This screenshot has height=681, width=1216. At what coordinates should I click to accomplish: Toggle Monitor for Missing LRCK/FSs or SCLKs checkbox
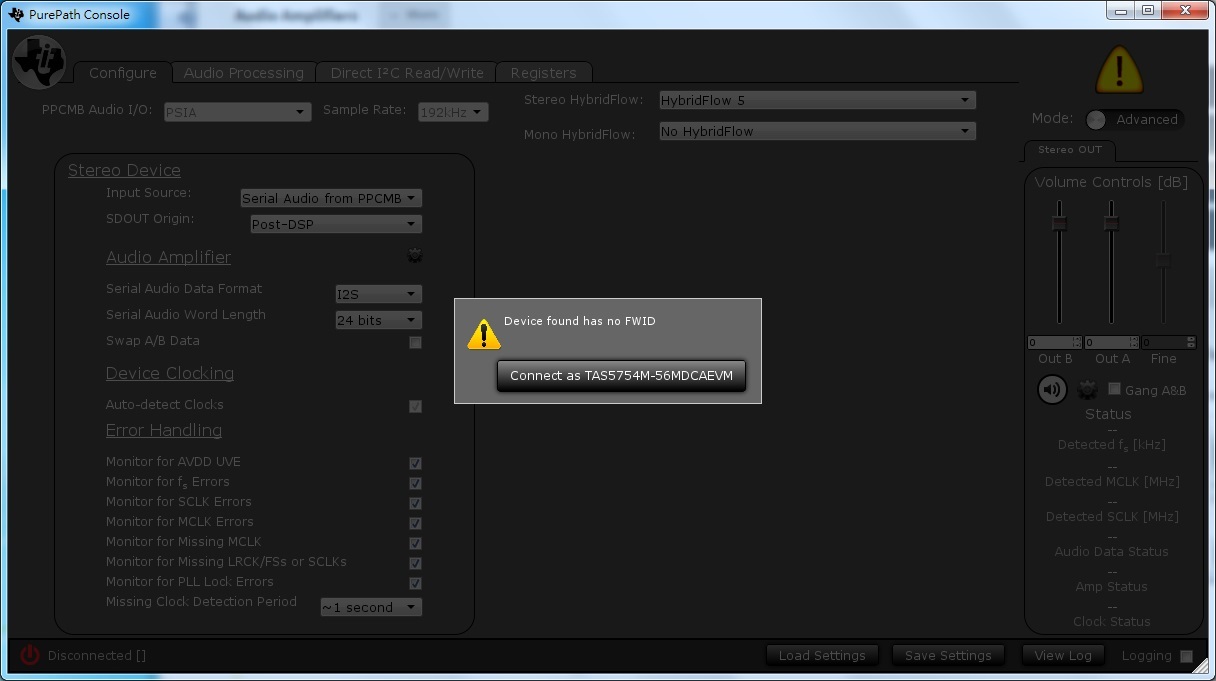[415, 563]
